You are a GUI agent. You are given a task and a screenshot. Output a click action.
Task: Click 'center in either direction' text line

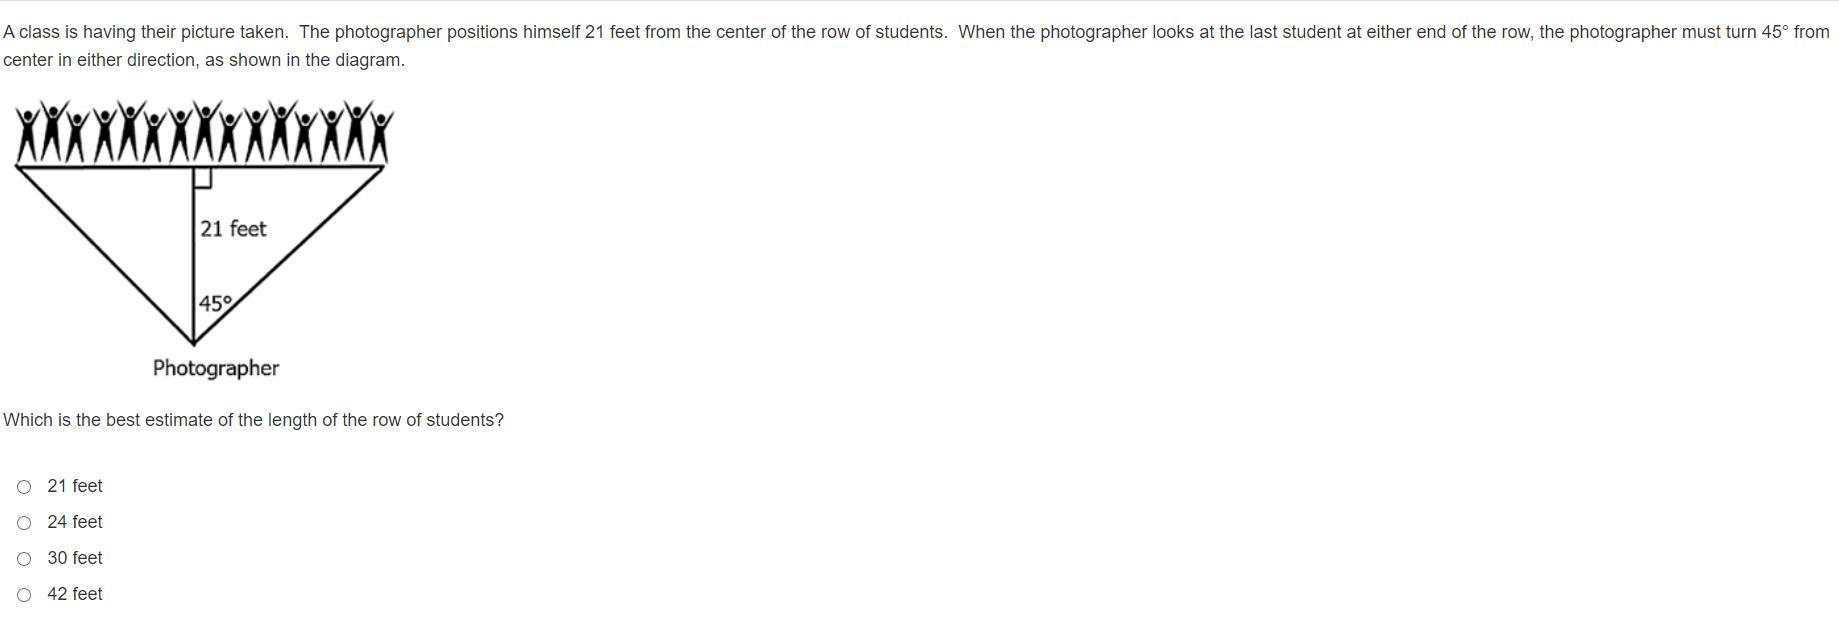click(x=204, y=60)
